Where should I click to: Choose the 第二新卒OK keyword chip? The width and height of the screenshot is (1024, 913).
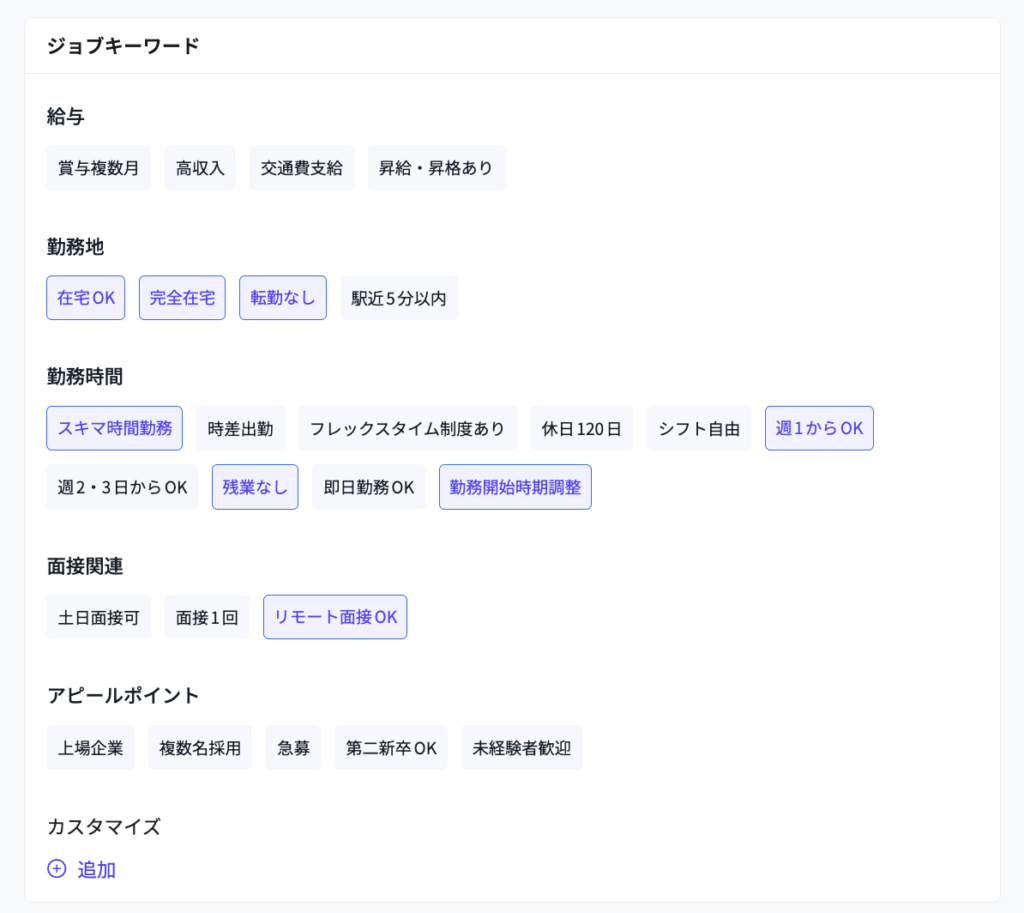(x=391, y=748)
